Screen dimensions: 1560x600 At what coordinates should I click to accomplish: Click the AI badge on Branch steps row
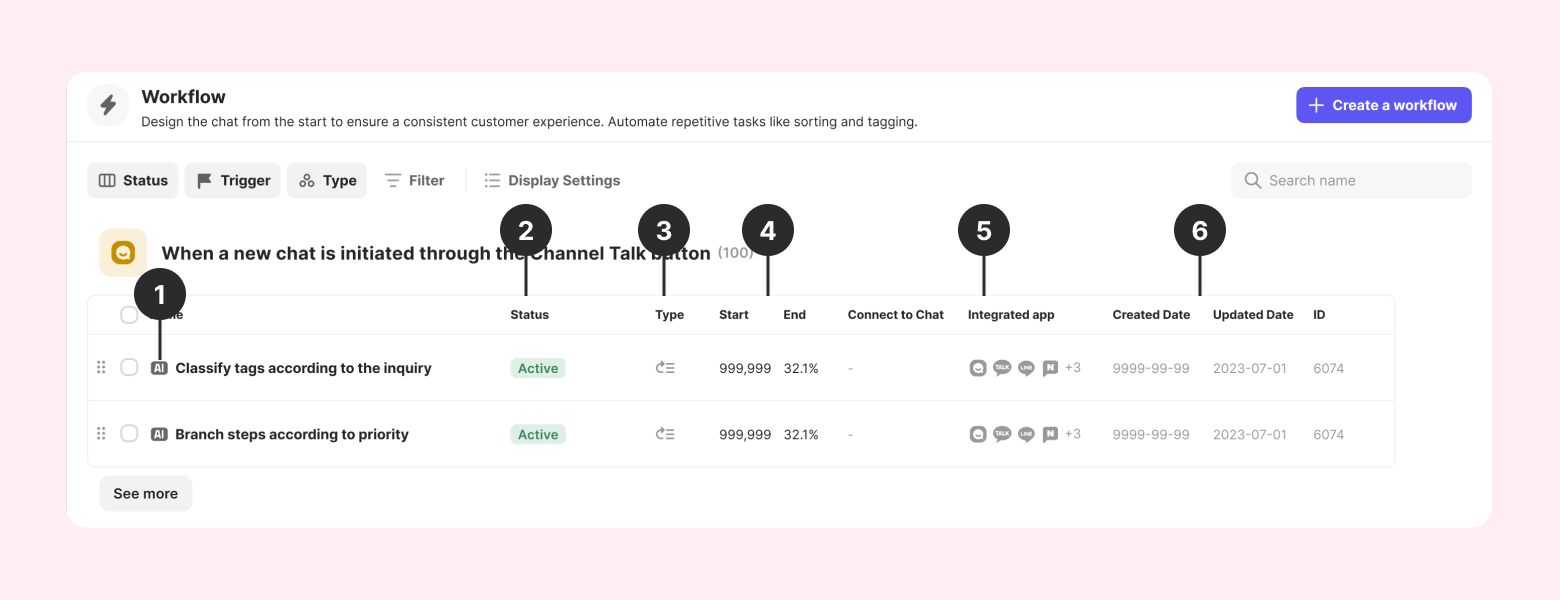159,434
